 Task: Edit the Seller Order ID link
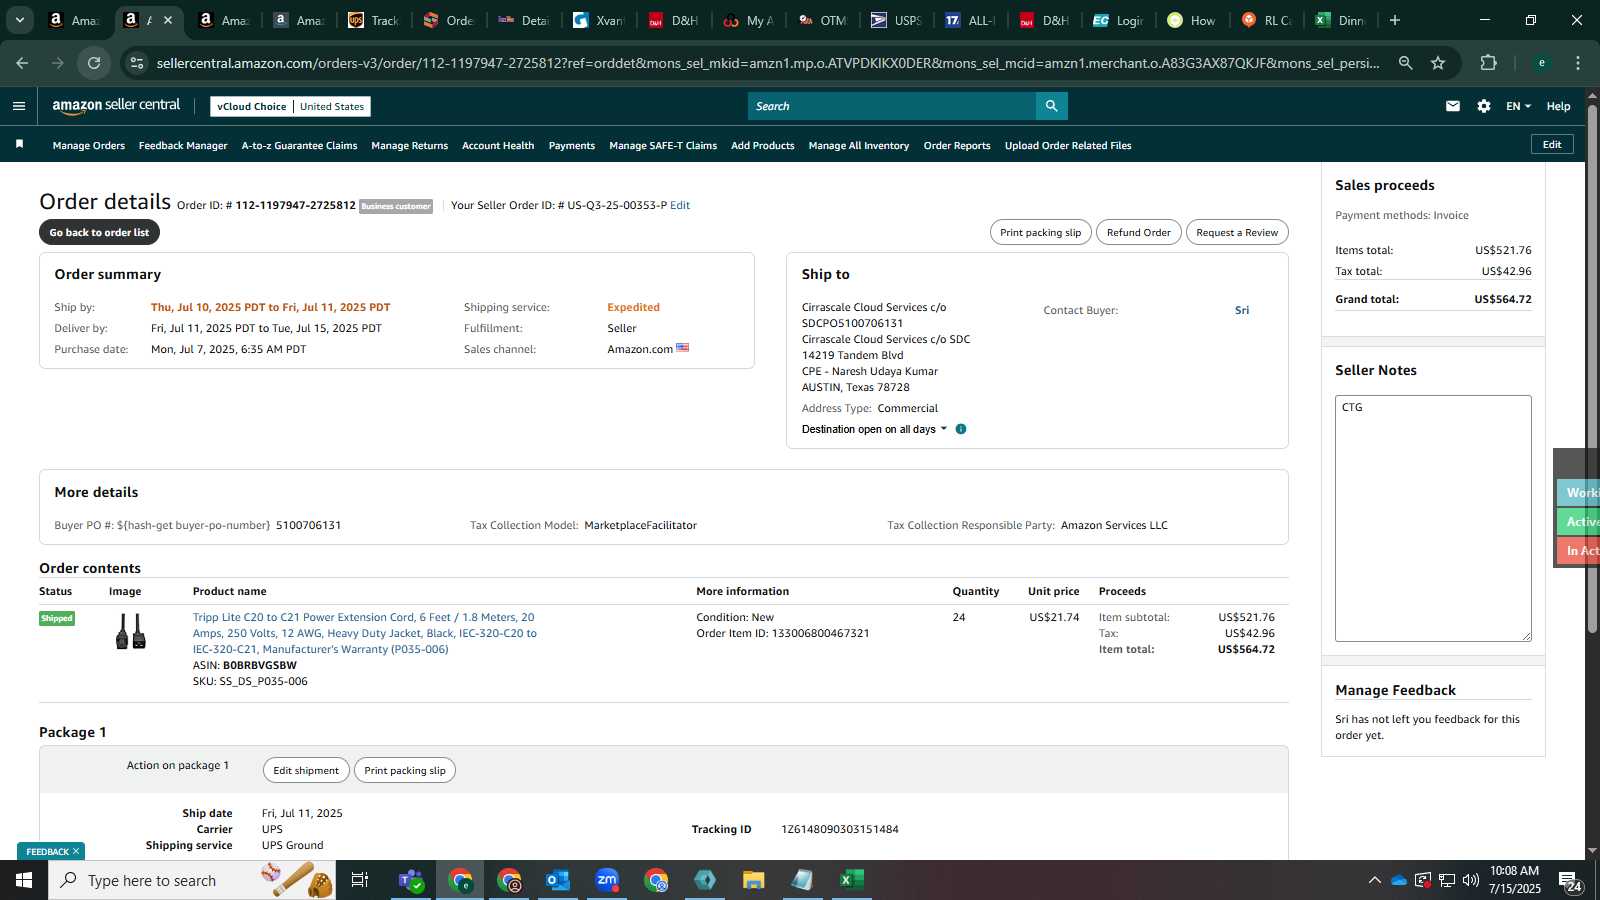point(680,205)
